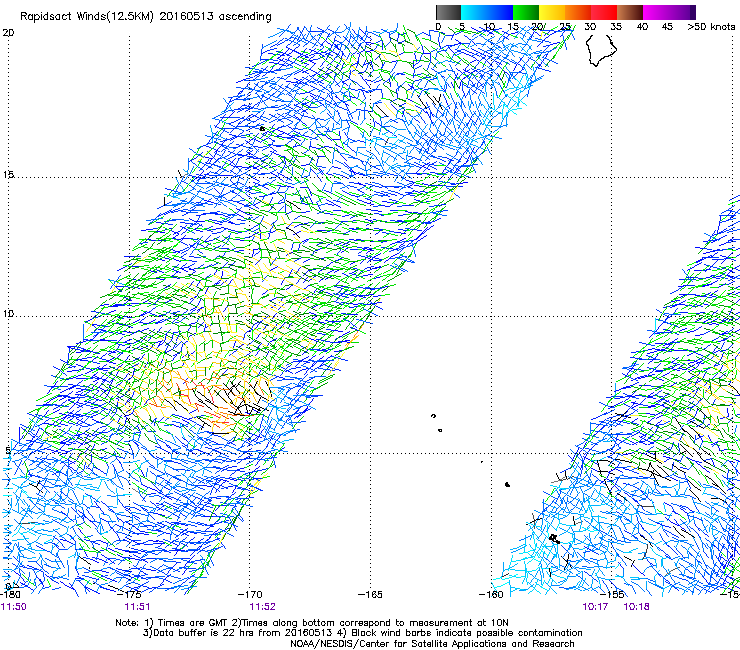The width and height of the screenshot is (740, 650).
Task: Click the "45" legend scale label
Action: click(667, 27)
